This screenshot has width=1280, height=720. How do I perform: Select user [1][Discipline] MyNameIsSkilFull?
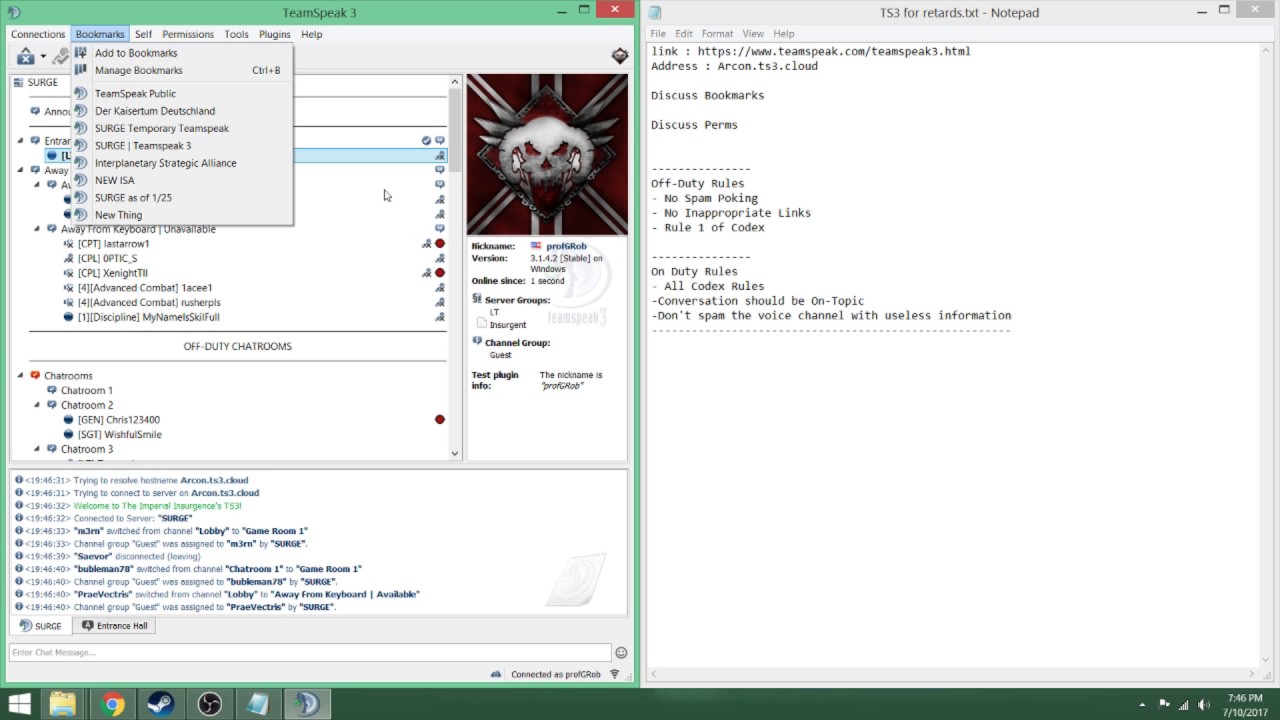pyautogui.click(x=148, y=317)
